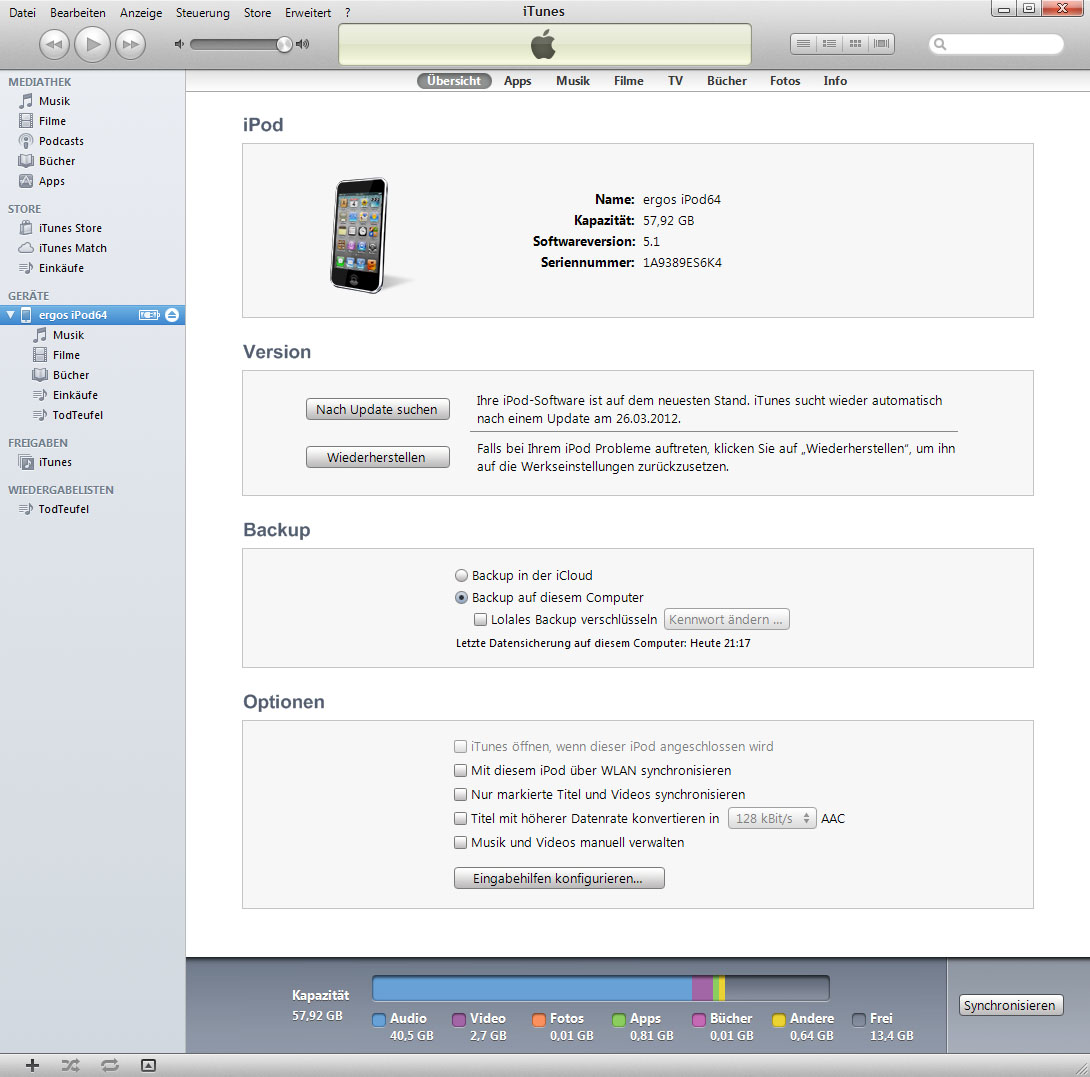Screen dimensions: 1090x1077
Task: Click the Synchronisieren button
Action: (1011, 1005)
